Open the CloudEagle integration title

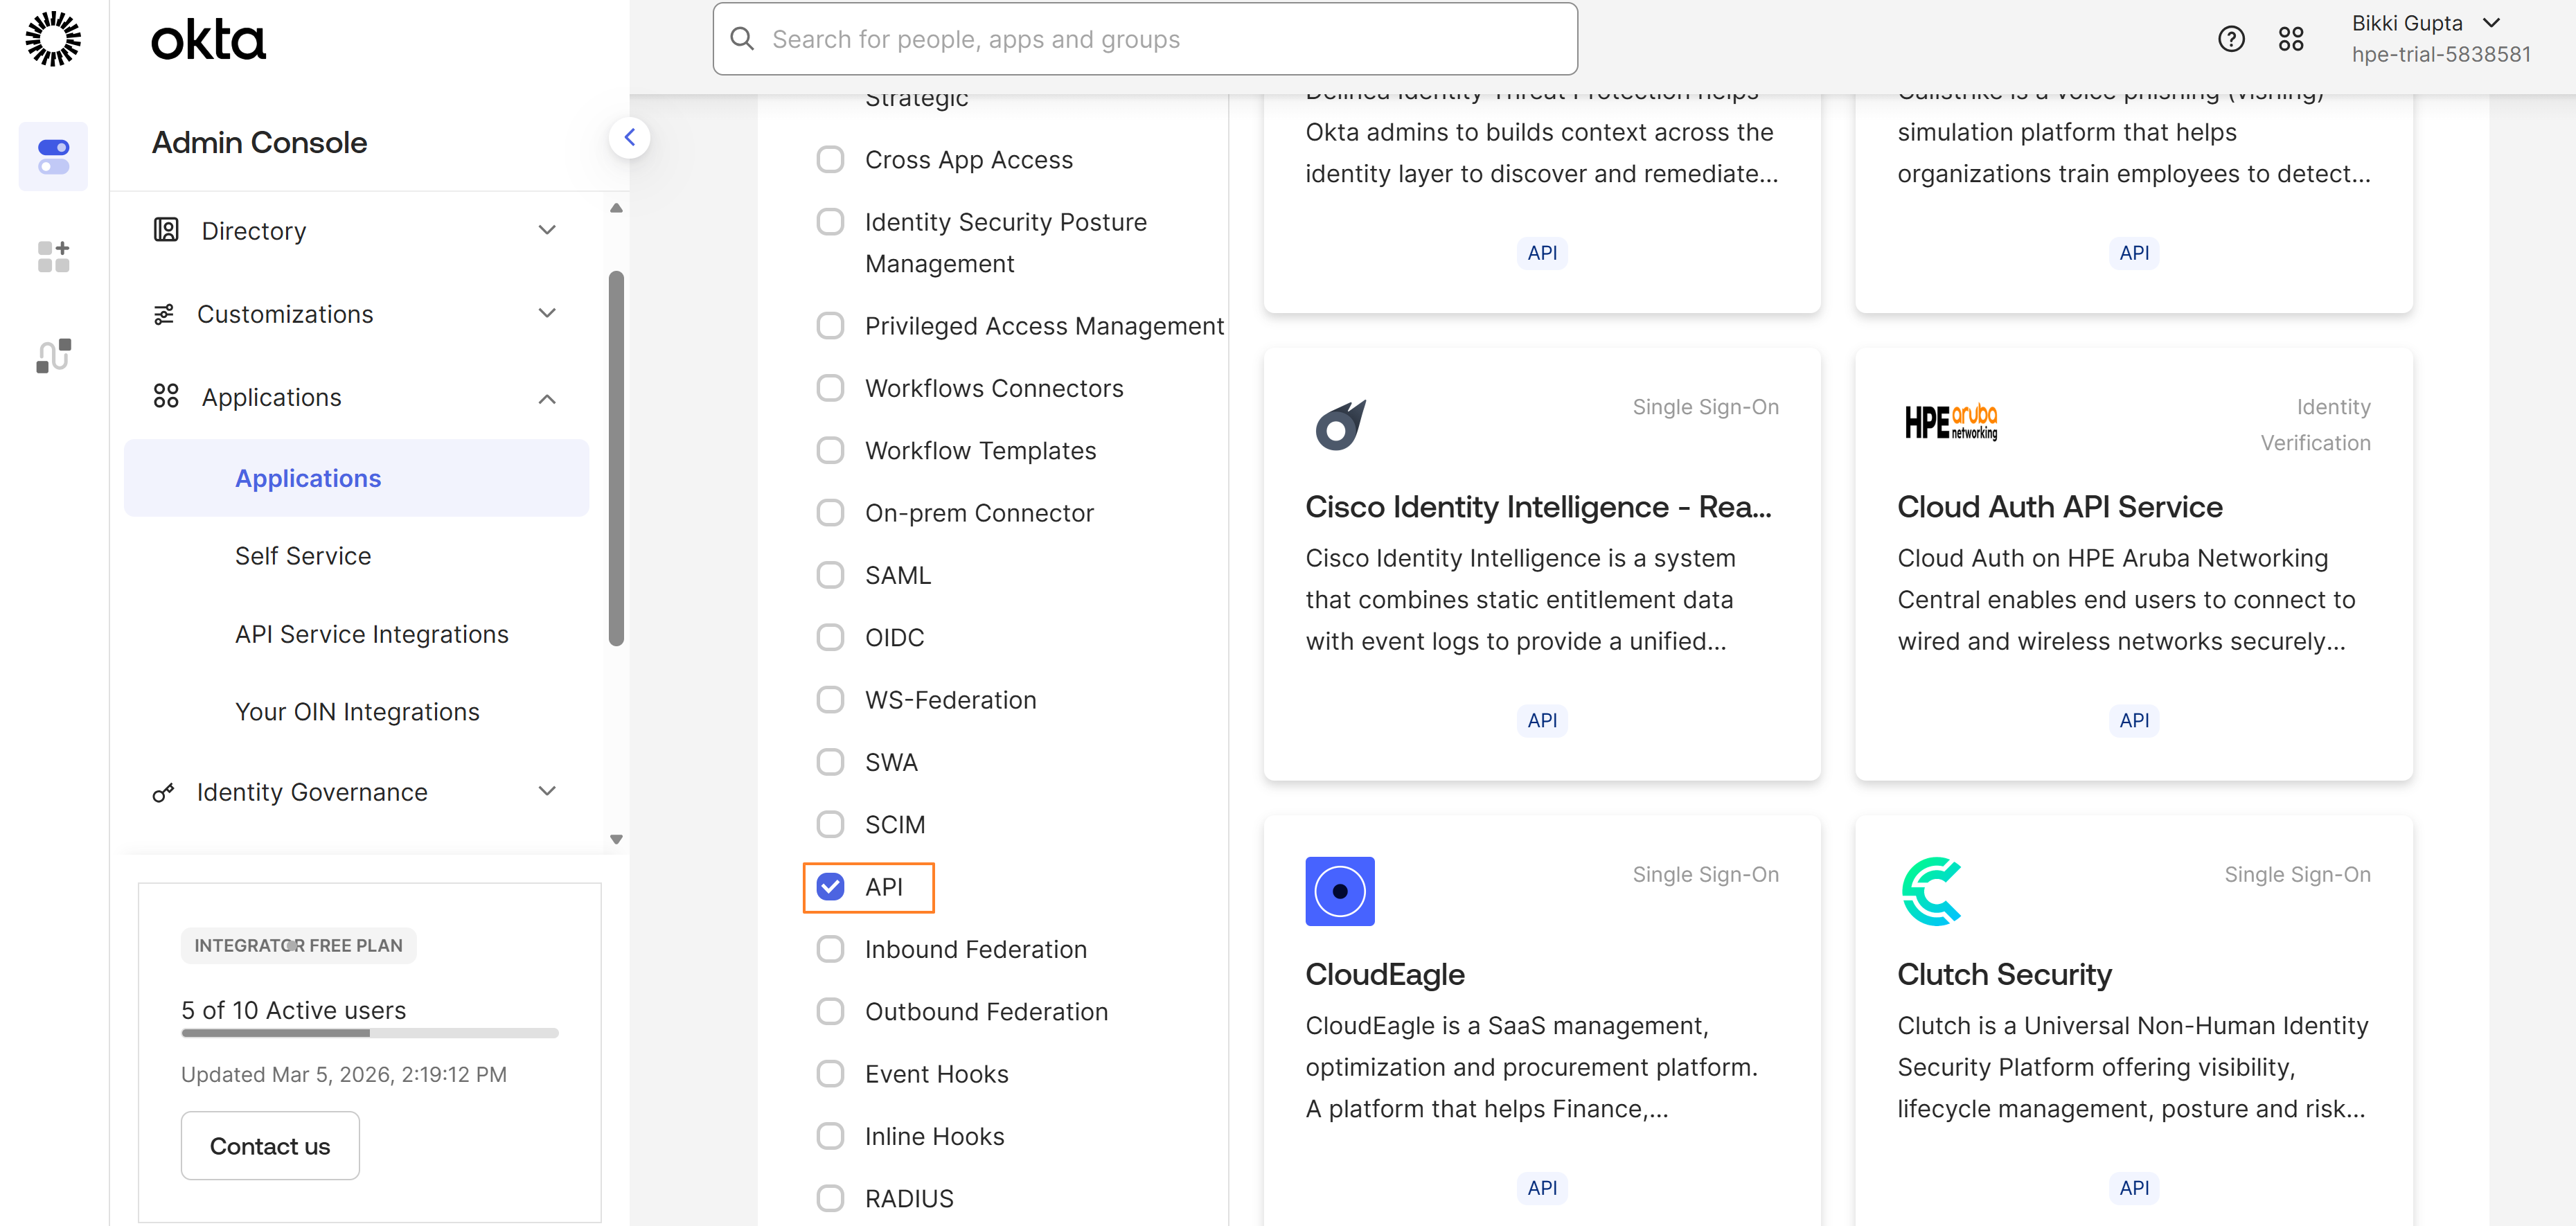click(1385, 975)
